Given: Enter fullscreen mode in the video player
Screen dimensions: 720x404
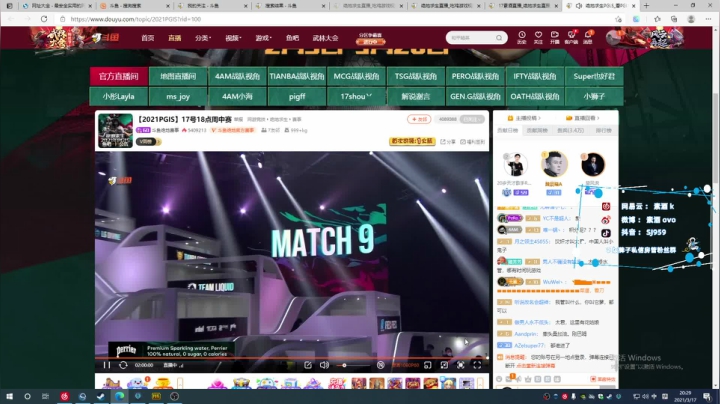Looking at the screenshot, I should [477, 365].
